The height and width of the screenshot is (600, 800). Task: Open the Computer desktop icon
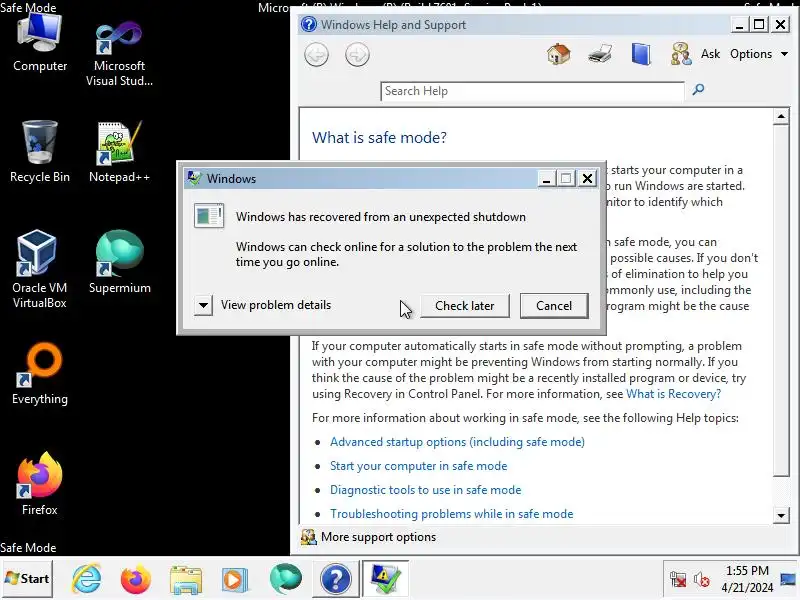tap(40, 43)
